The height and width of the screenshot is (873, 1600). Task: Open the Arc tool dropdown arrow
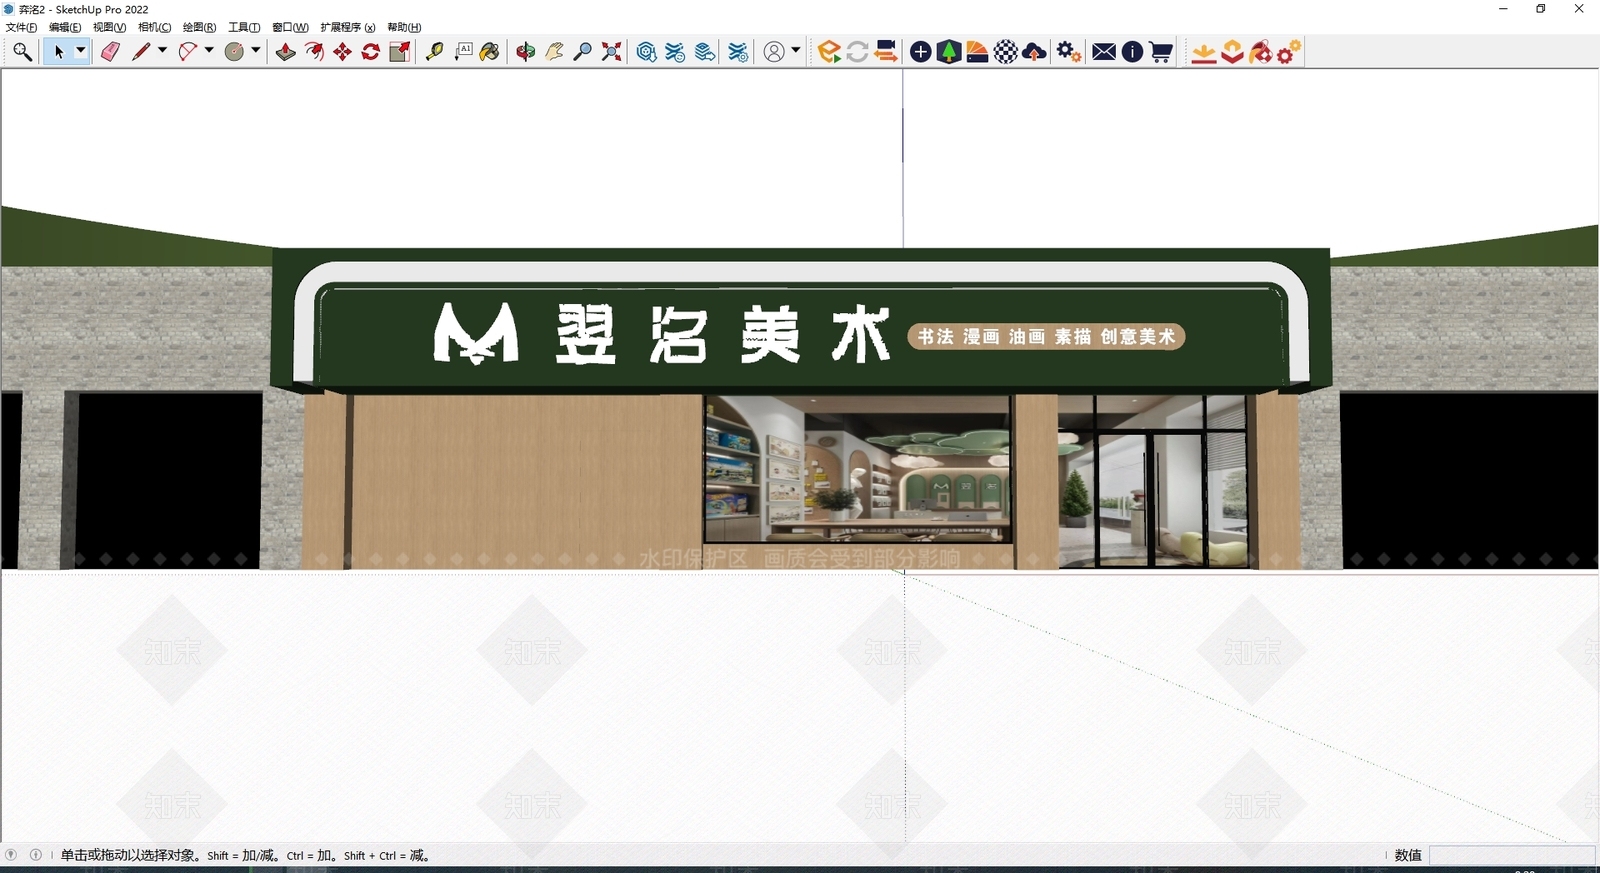tap(209, 51)
